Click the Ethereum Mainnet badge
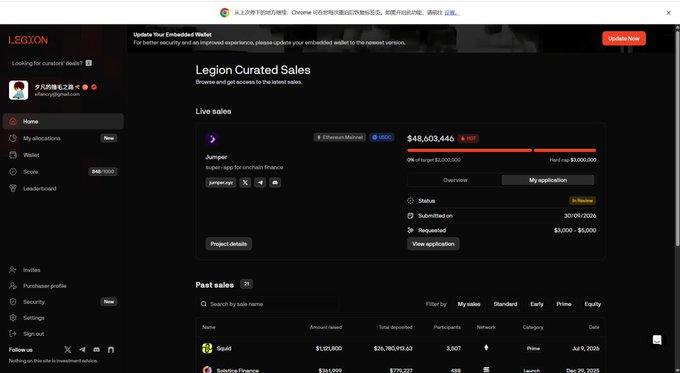Viewport: 680px width, 373px height. click(x=340, y=137)
